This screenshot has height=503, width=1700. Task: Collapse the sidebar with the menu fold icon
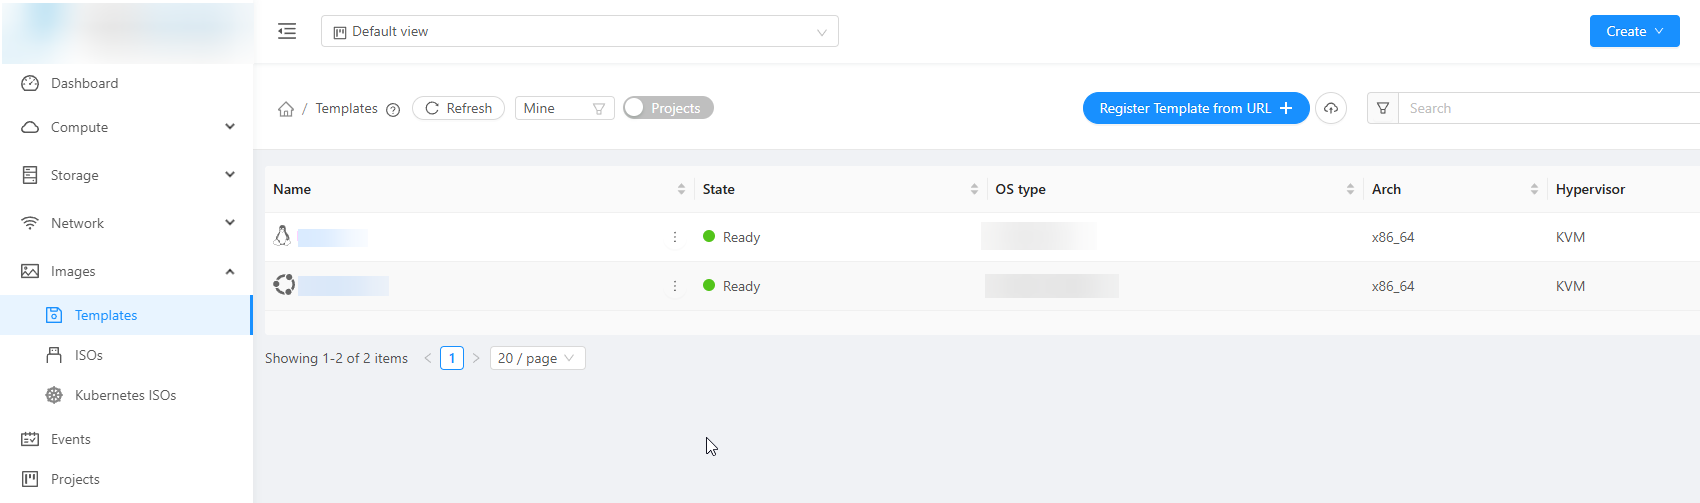pyautogui.click(x=287, y=31)
